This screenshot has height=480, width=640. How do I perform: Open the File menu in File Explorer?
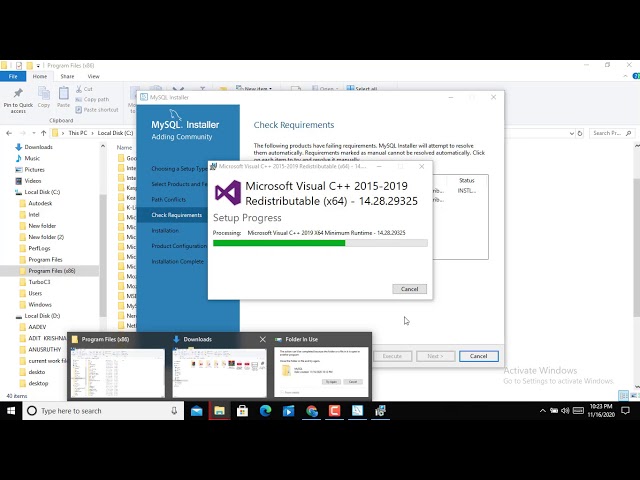pyautogui.click(x=13, y=76)
